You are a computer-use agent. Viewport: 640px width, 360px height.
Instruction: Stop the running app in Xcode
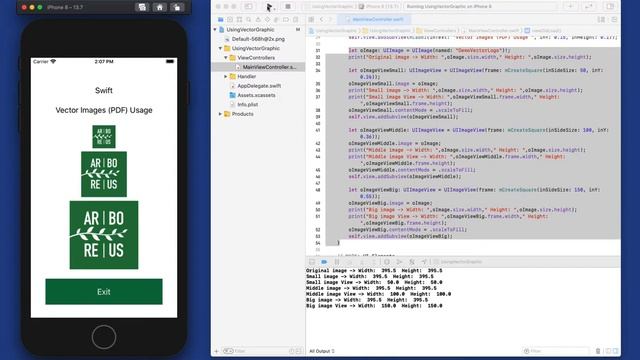click(288, 7)
